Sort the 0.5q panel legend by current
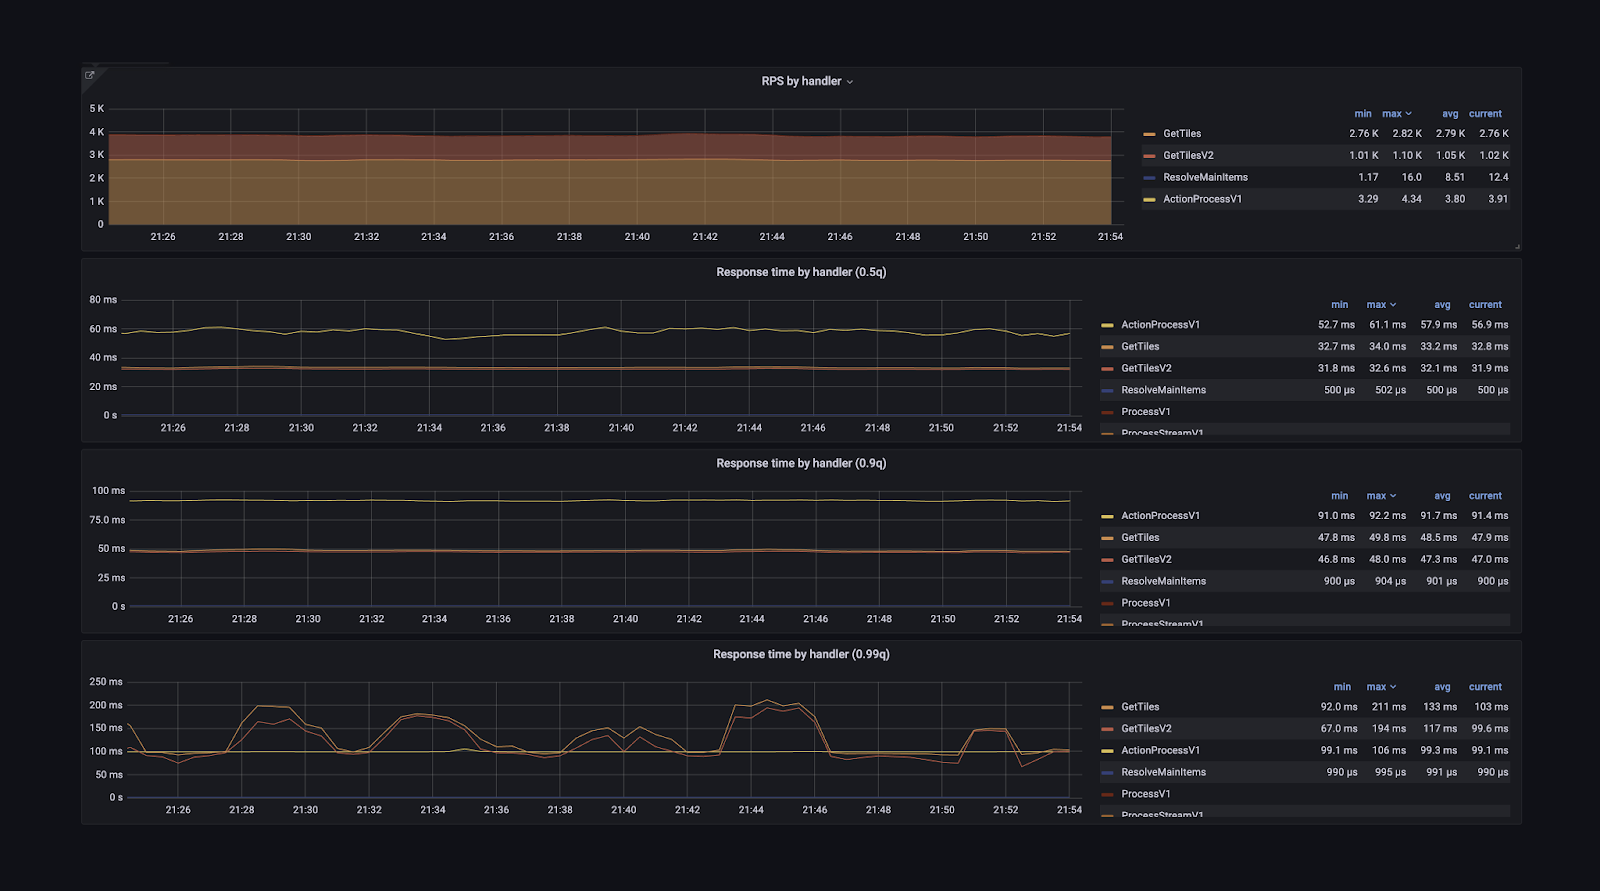 pos(1485,305)
